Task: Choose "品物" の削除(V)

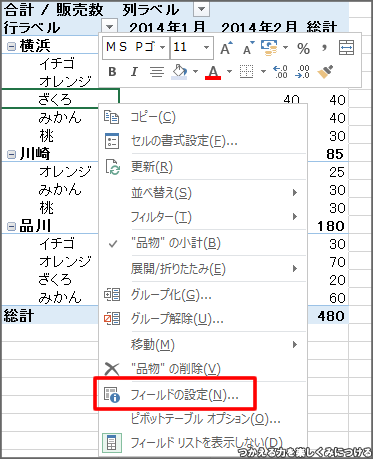Action: click(x=203, y=369)
